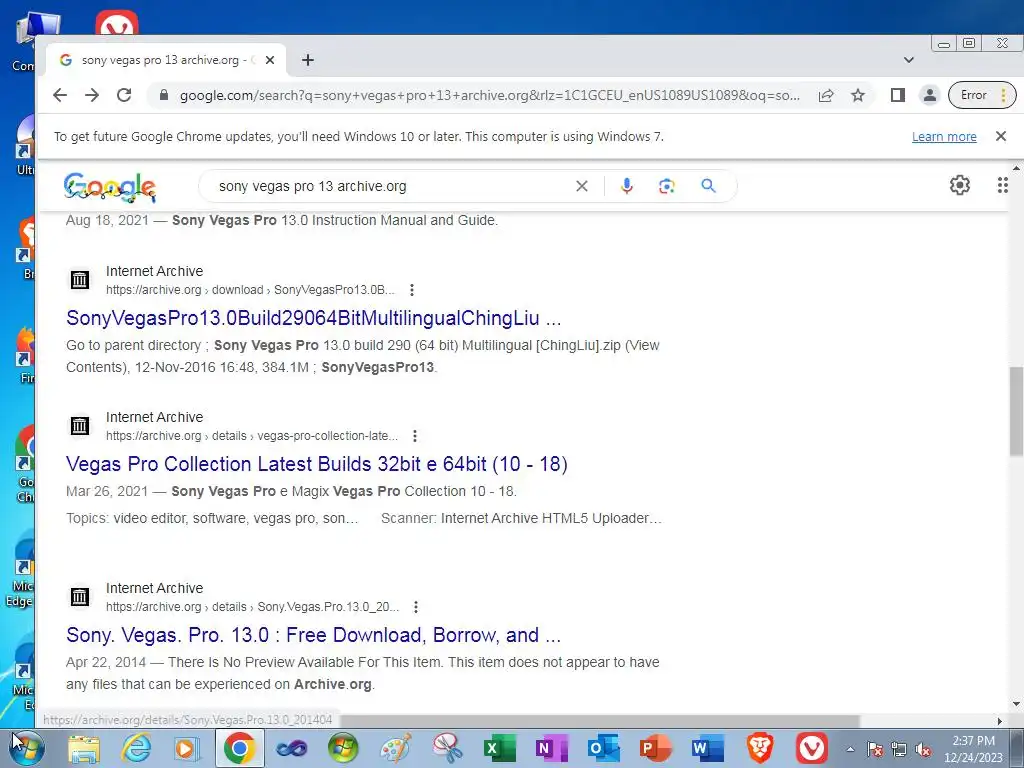
Task: Reload the current page
Action: click(x=124, y=95)
